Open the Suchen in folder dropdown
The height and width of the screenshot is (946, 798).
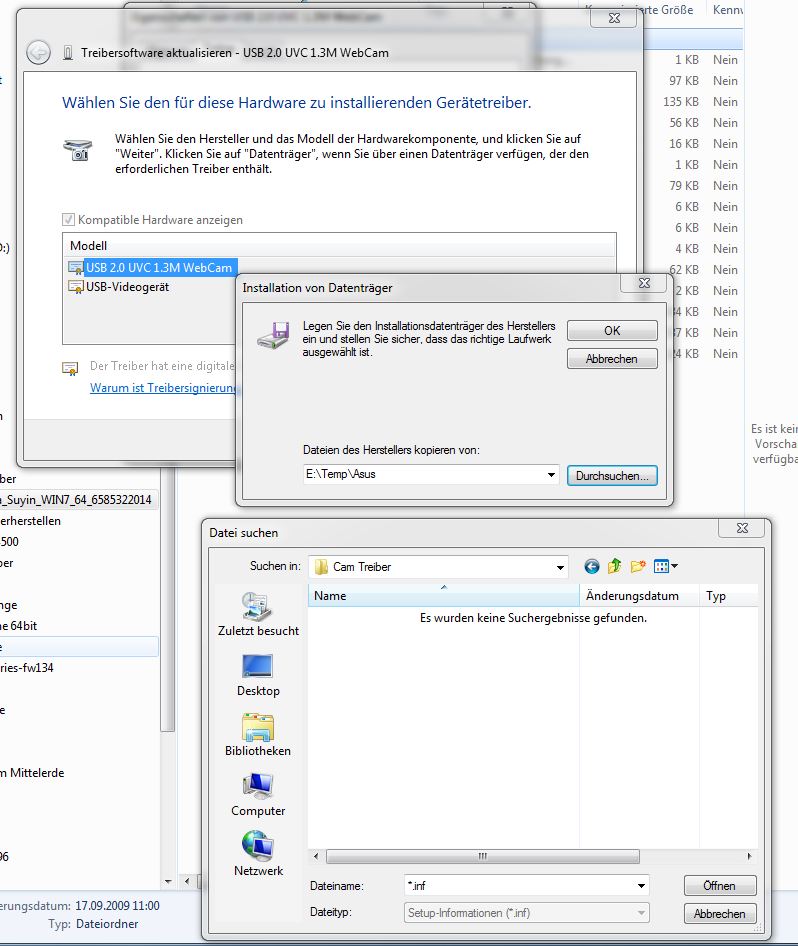pos(560,567)
